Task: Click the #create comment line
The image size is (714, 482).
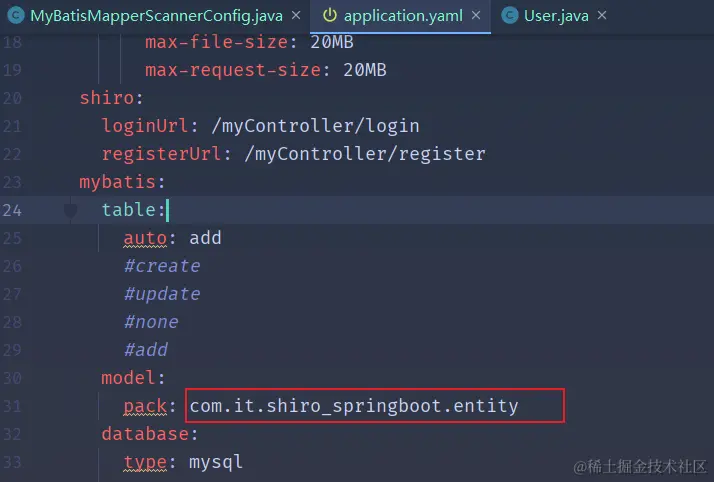Action: (x=162, y=266)
